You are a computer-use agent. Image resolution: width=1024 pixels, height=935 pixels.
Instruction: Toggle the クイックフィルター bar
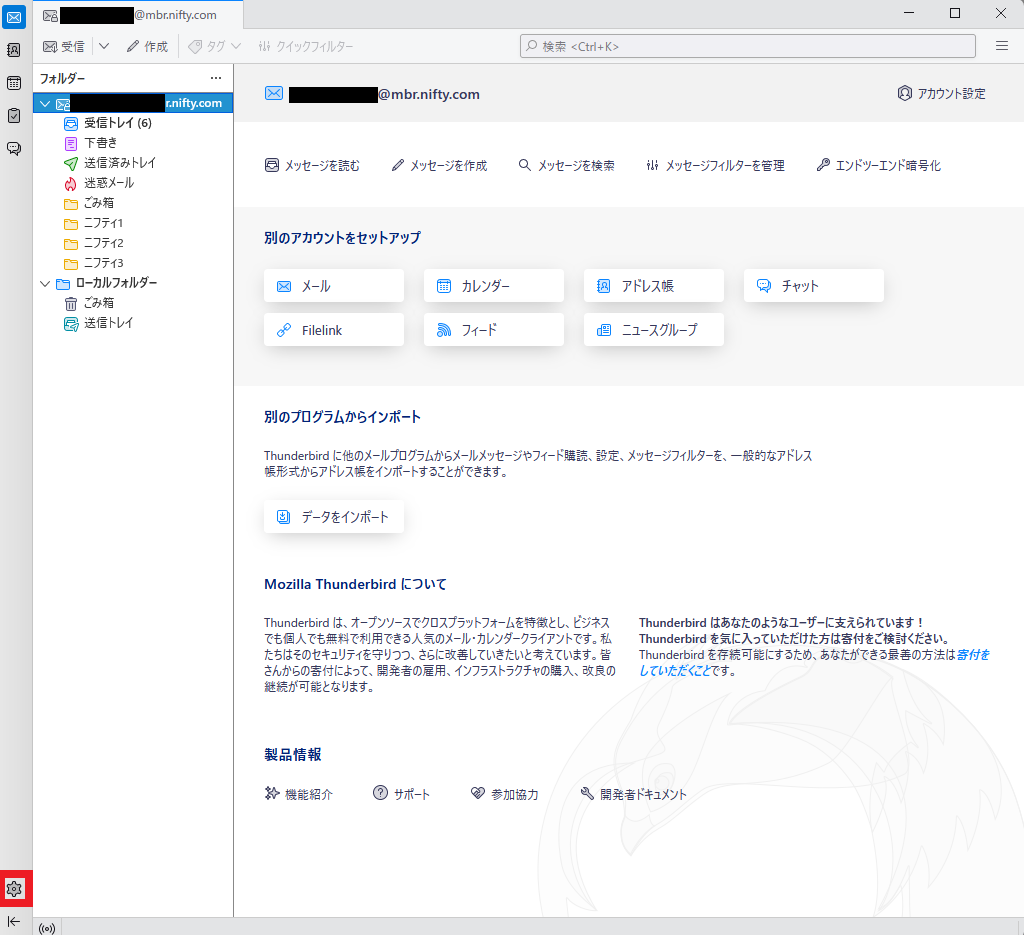click(x=305, y=46)
